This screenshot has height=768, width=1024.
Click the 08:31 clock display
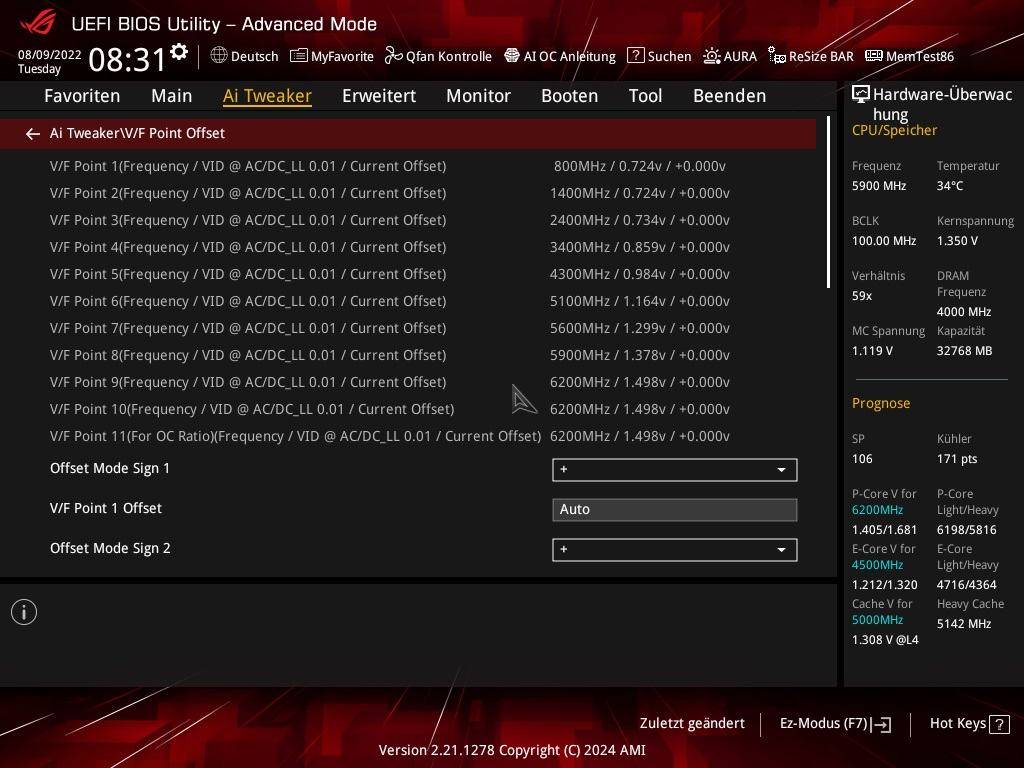pos(127,59)
